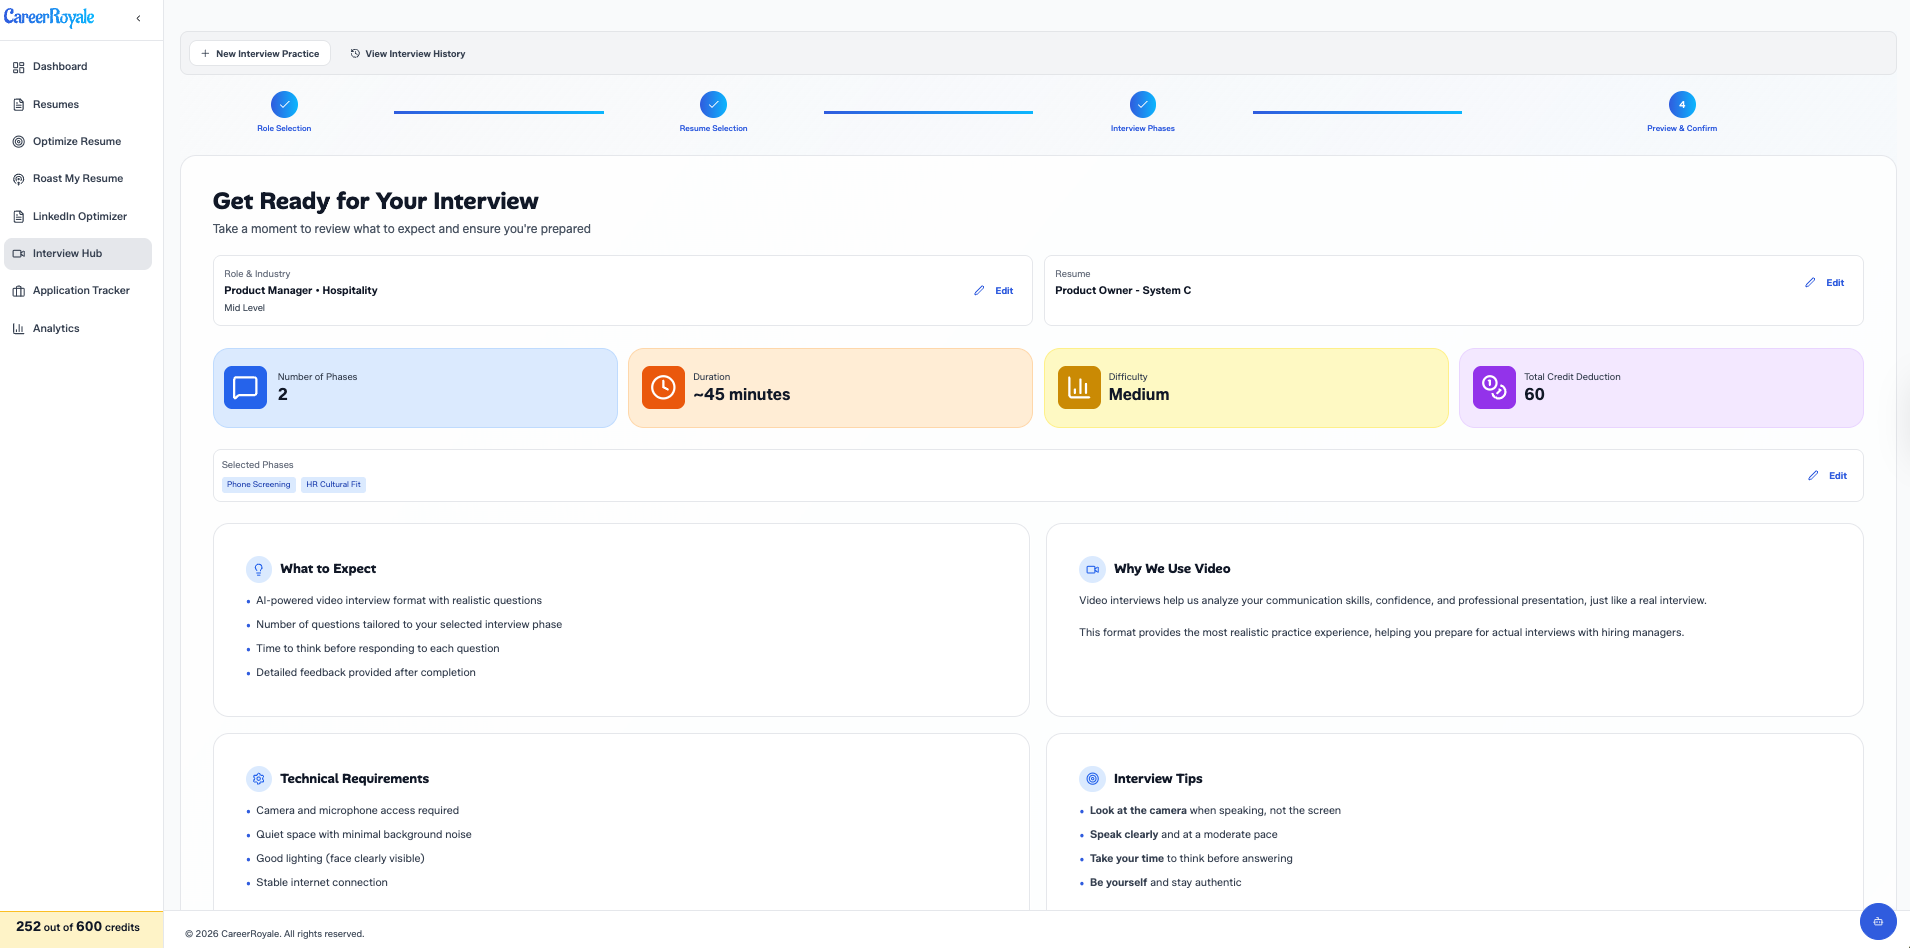The height and width of the screenshot is (948, 1910).
Task: Edit the selected Resume
Action: pyautogui.click(x=1824, y=282)
